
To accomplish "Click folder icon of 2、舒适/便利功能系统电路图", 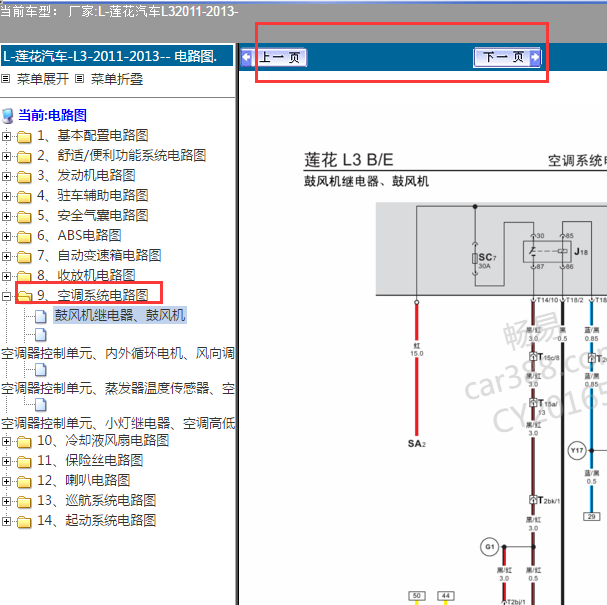I will [24, 157].
